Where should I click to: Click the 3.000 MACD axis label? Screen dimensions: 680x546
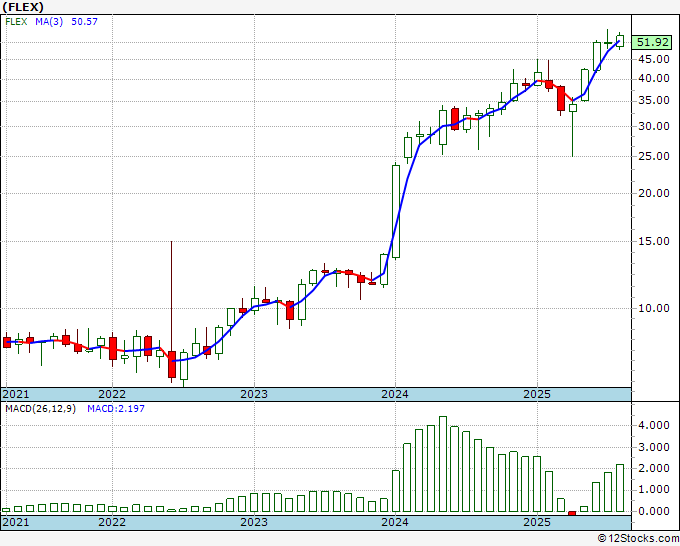coord(654,447)
